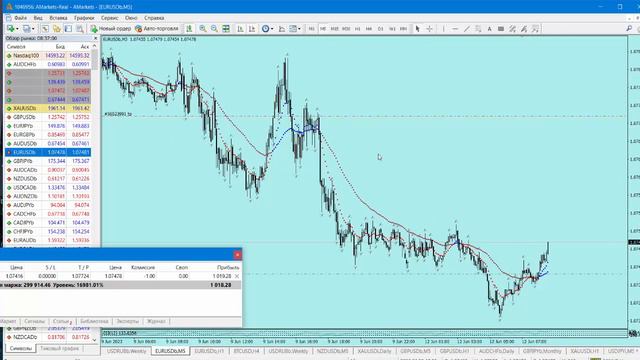
Task: Close the order with 1 019.28 profit
Action: coord(237,276)
